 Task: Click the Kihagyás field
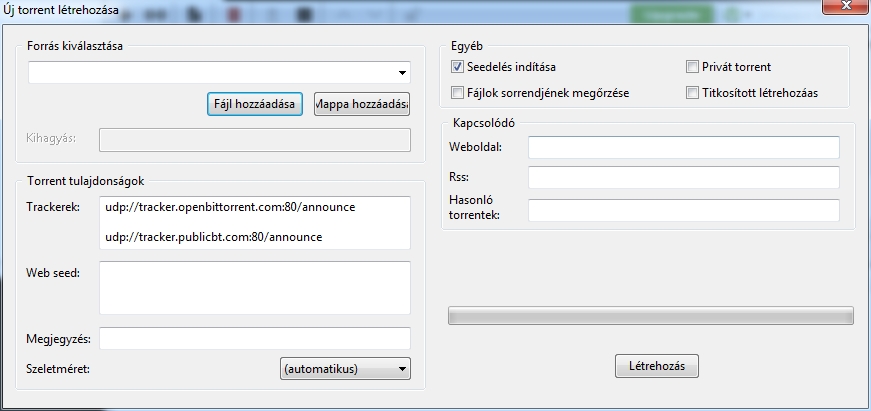(255, 140)
